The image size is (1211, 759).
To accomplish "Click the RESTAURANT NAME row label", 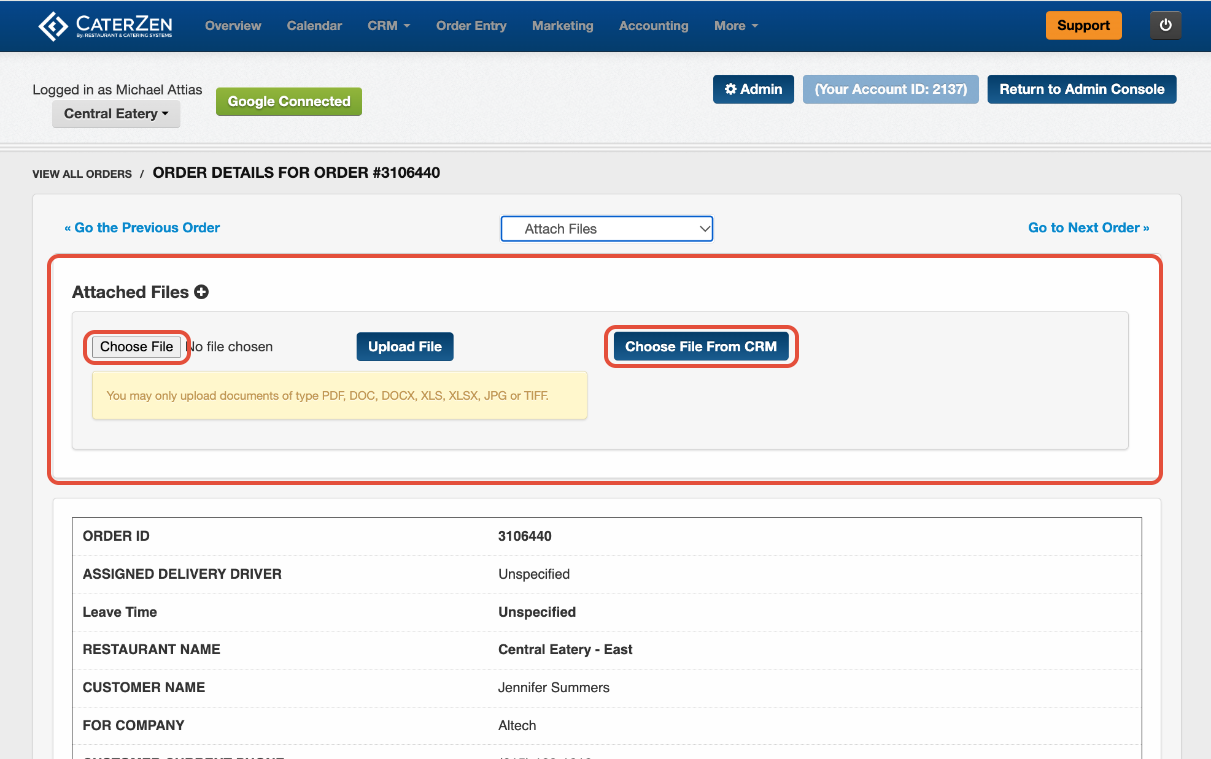I will tap(152, 649).
